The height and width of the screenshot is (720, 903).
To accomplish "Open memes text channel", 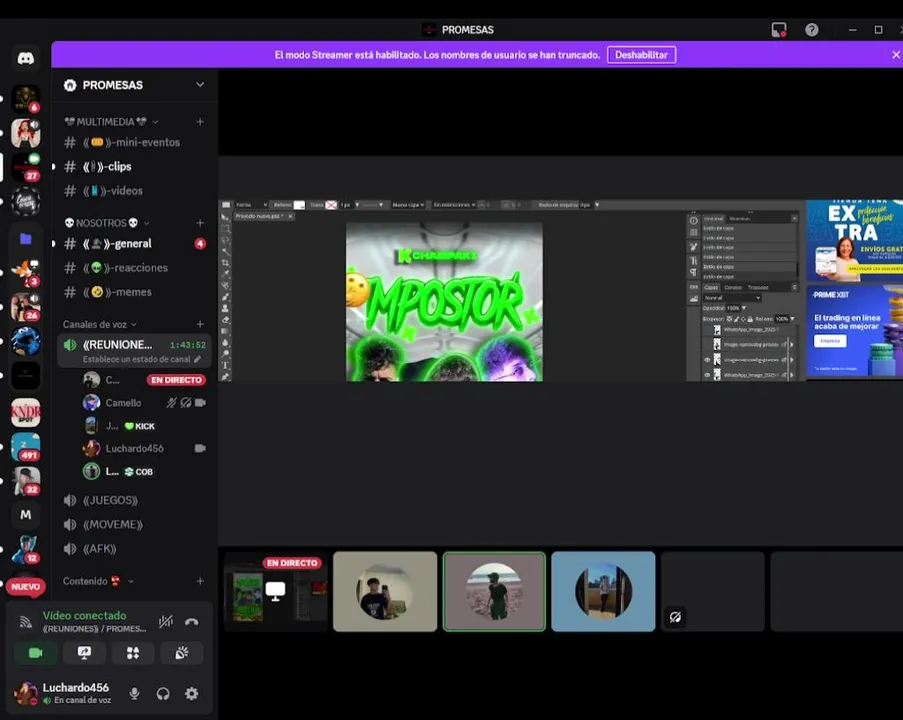I will point(134,292).
